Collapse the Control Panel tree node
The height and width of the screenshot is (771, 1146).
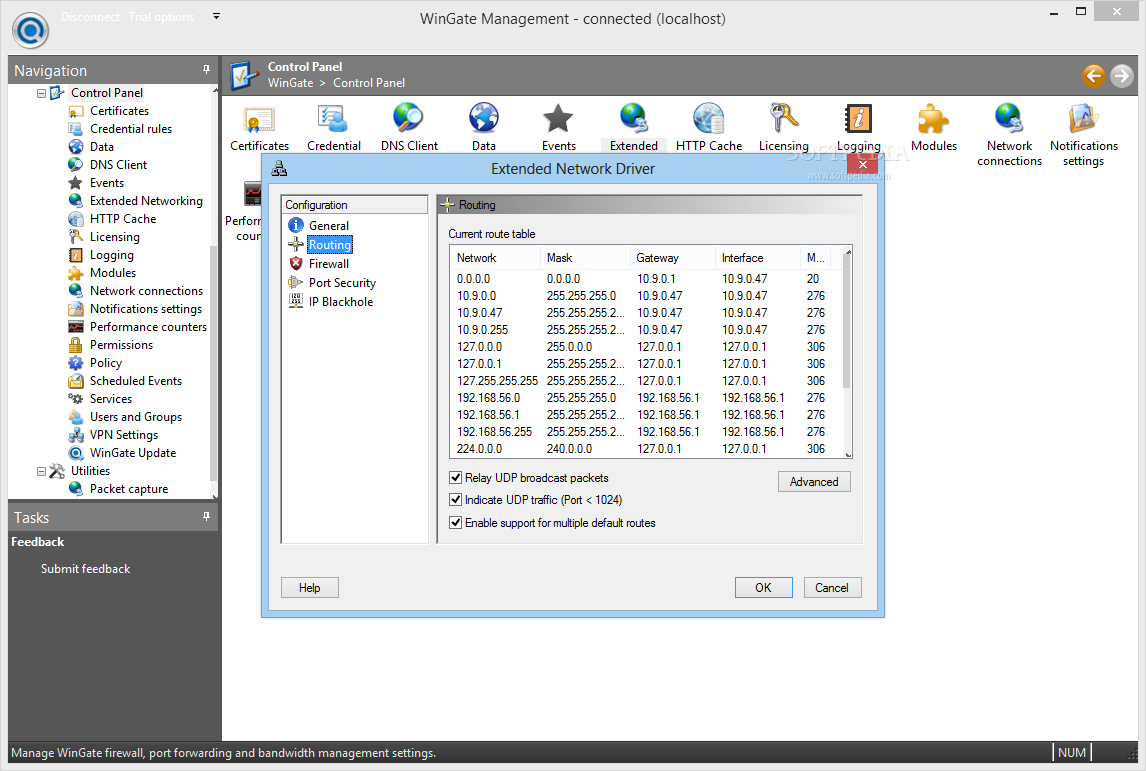point(42,94)
